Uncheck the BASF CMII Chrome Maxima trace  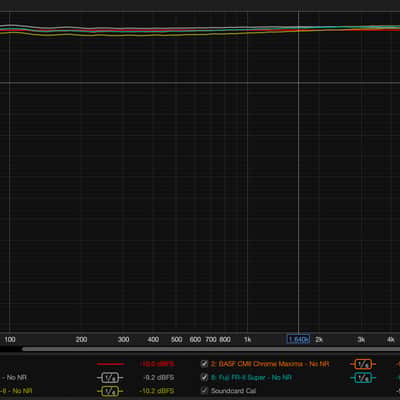coord(204,364)
